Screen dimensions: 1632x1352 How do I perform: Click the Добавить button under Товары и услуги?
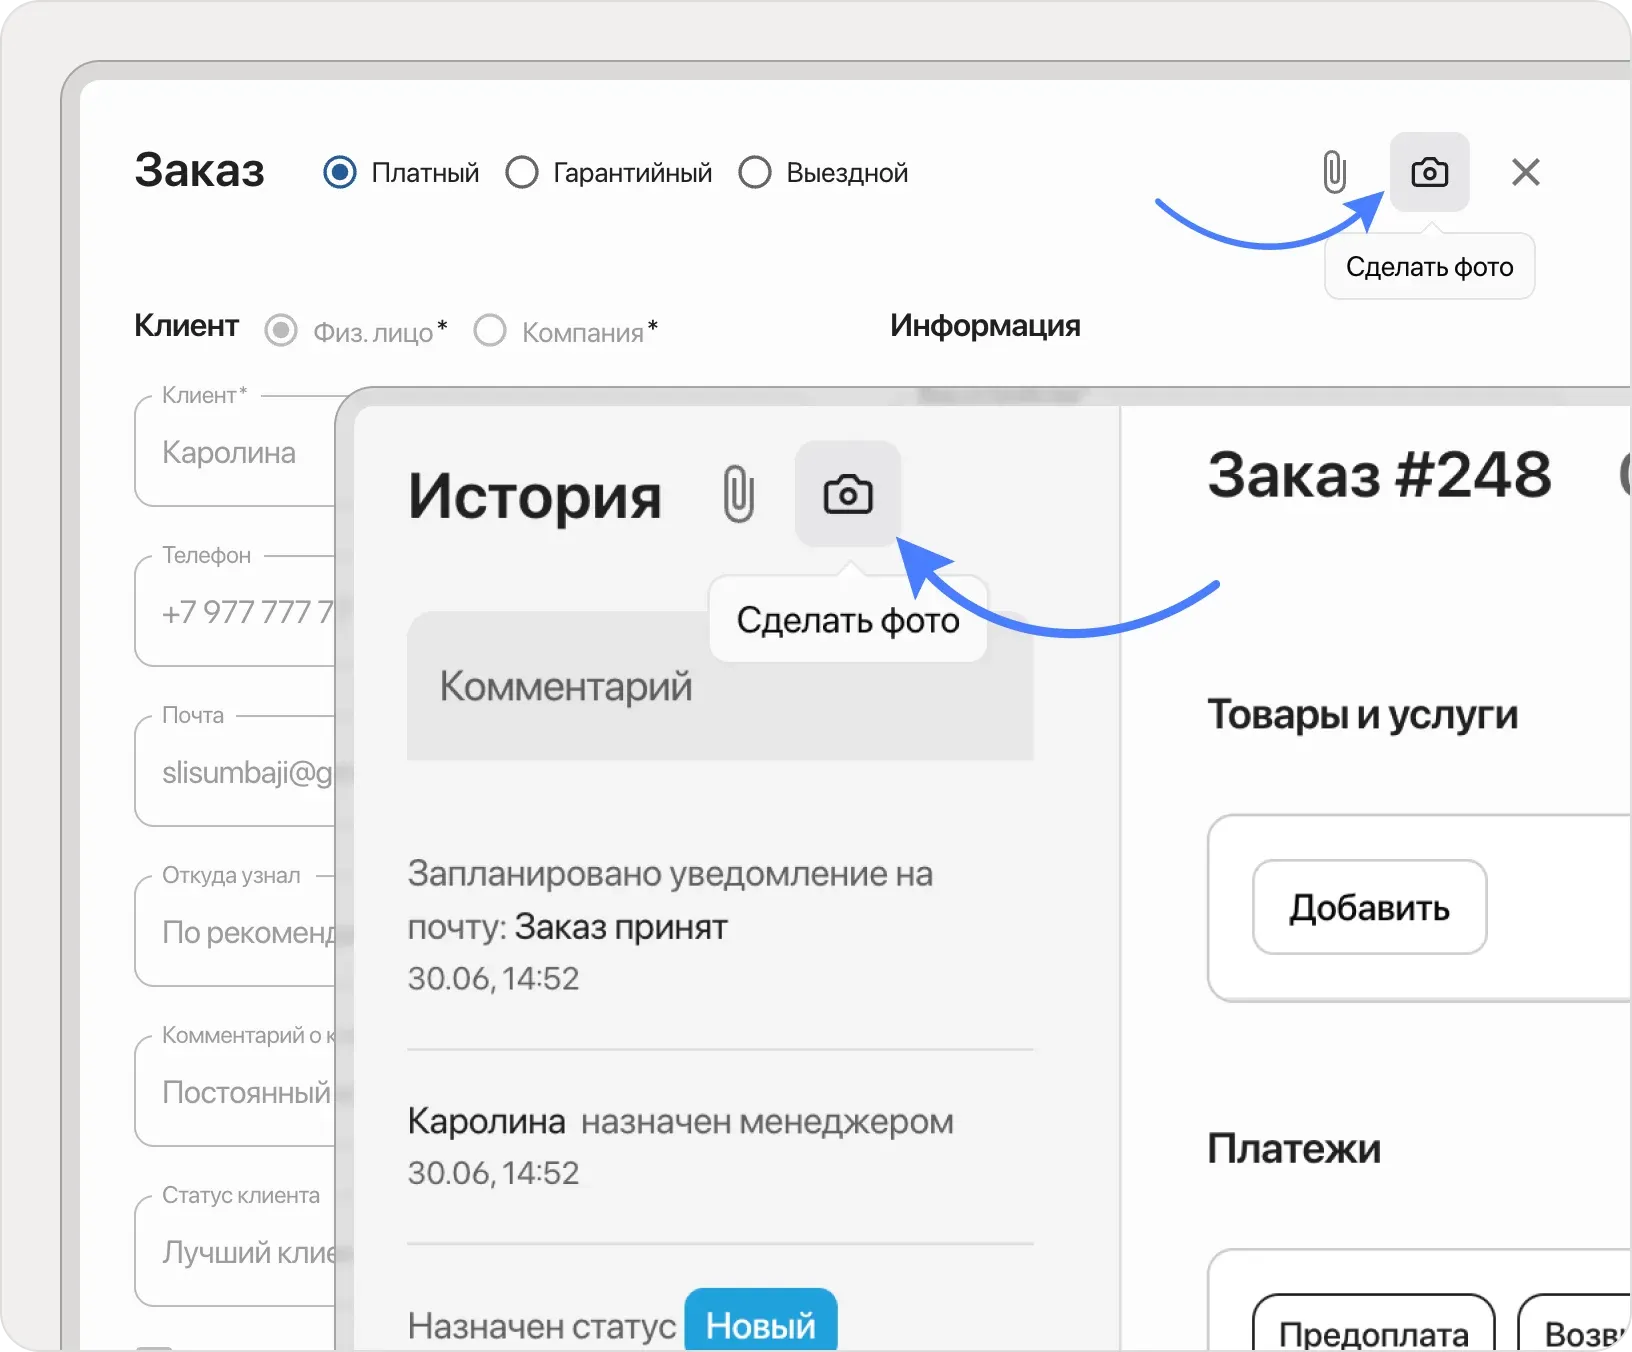(x=1368, y=907)
